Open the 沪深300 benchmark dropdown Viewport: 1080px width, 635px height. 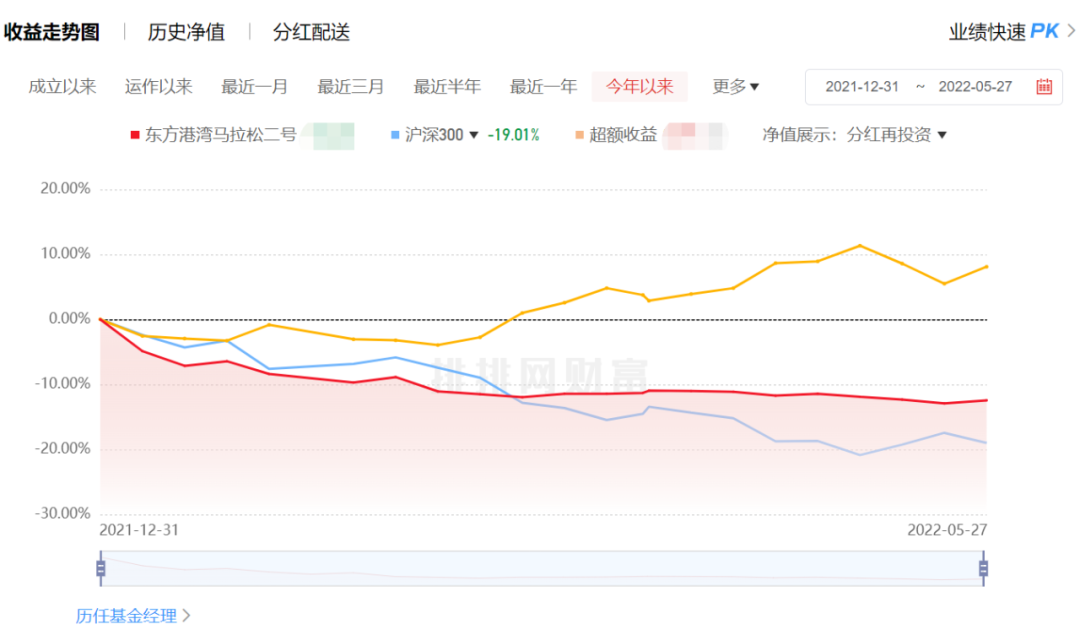click(x=473, y=135)
